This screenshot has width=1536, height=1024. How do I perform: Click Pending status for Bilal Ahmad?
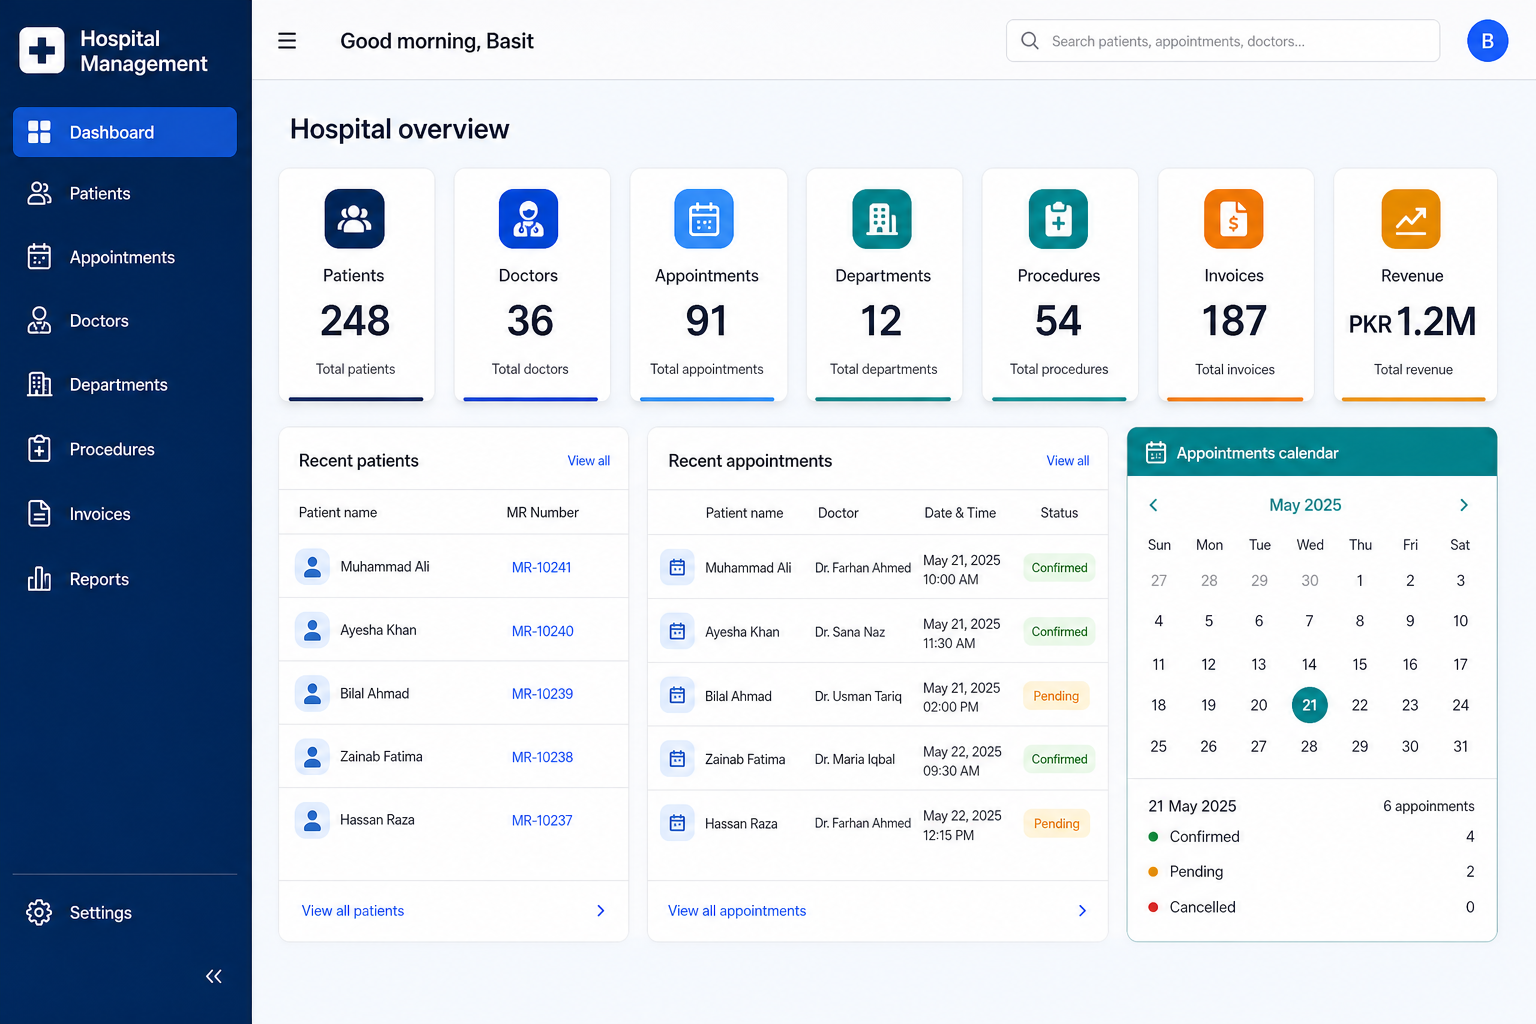point(1056,696)
